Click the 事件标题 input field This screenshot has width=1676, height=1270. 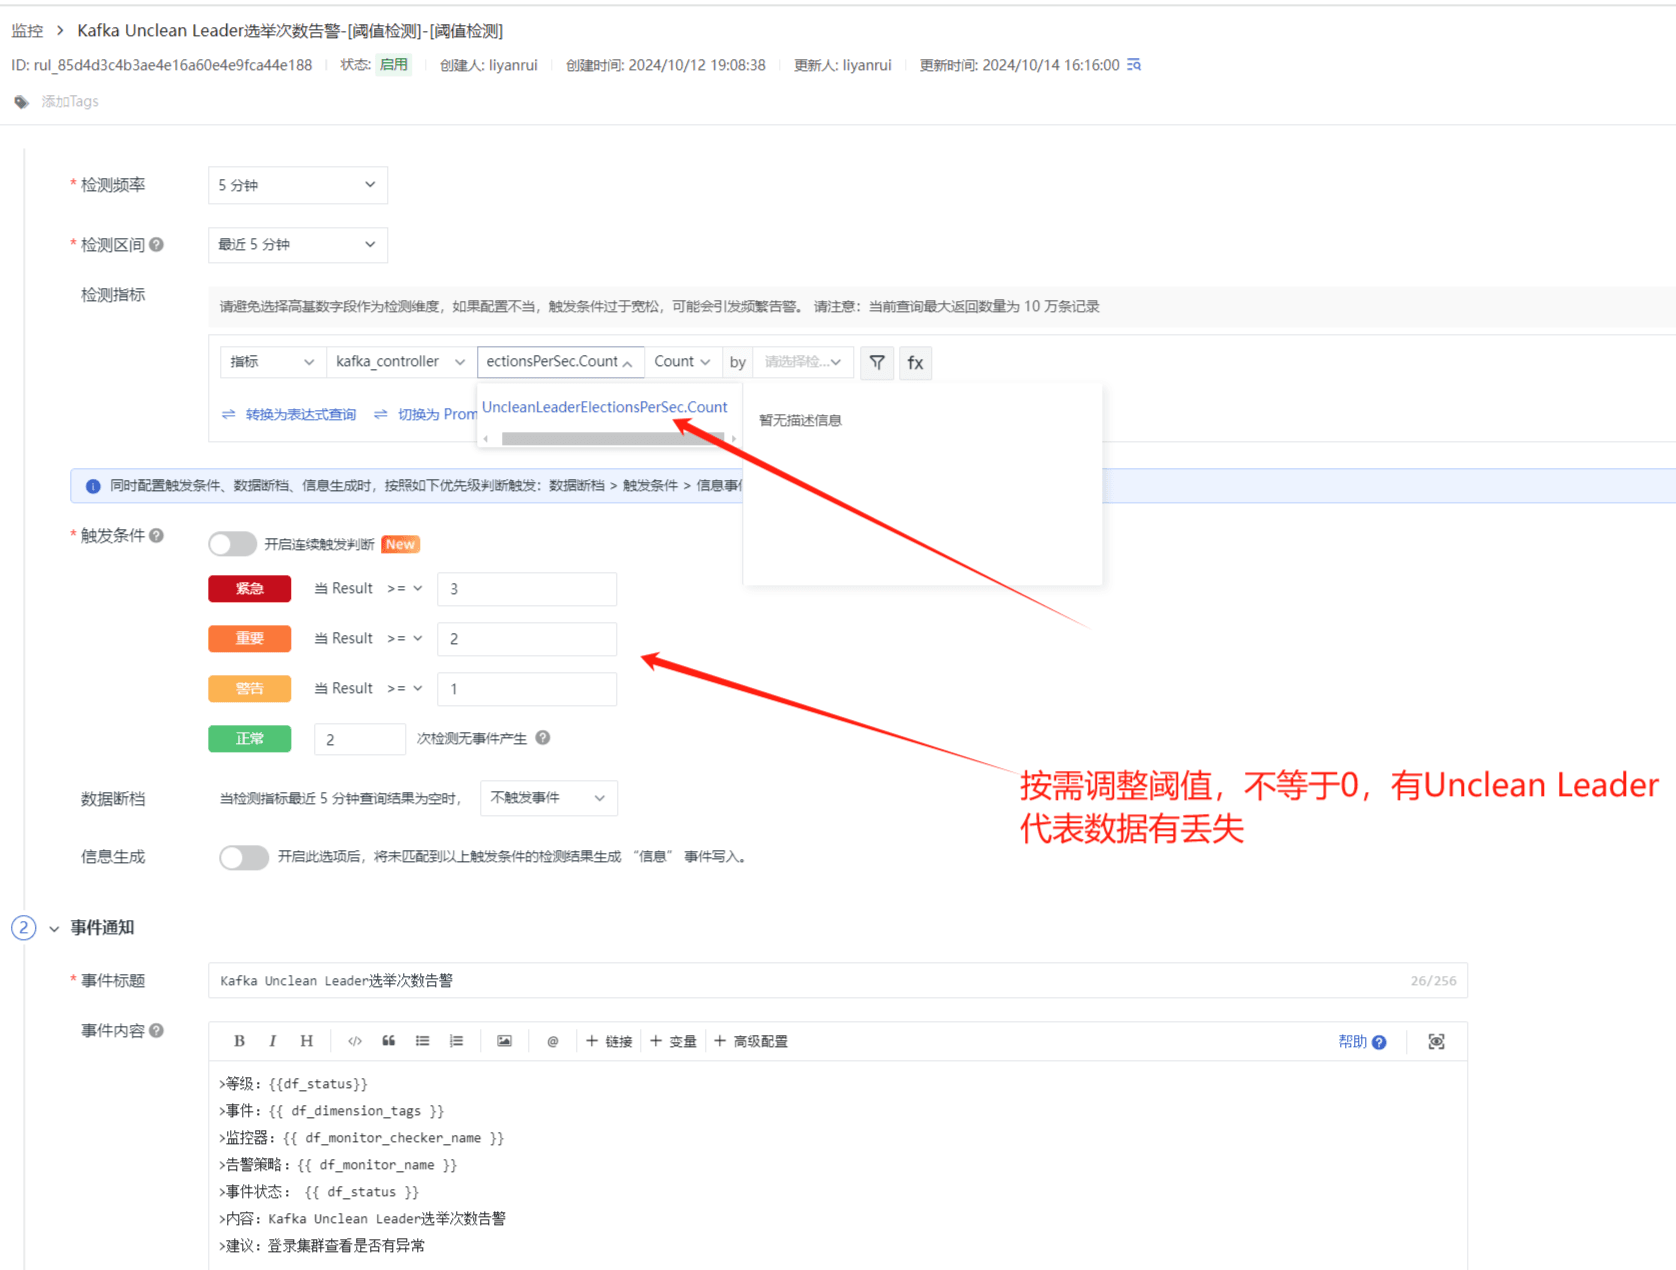click(838, 980)
